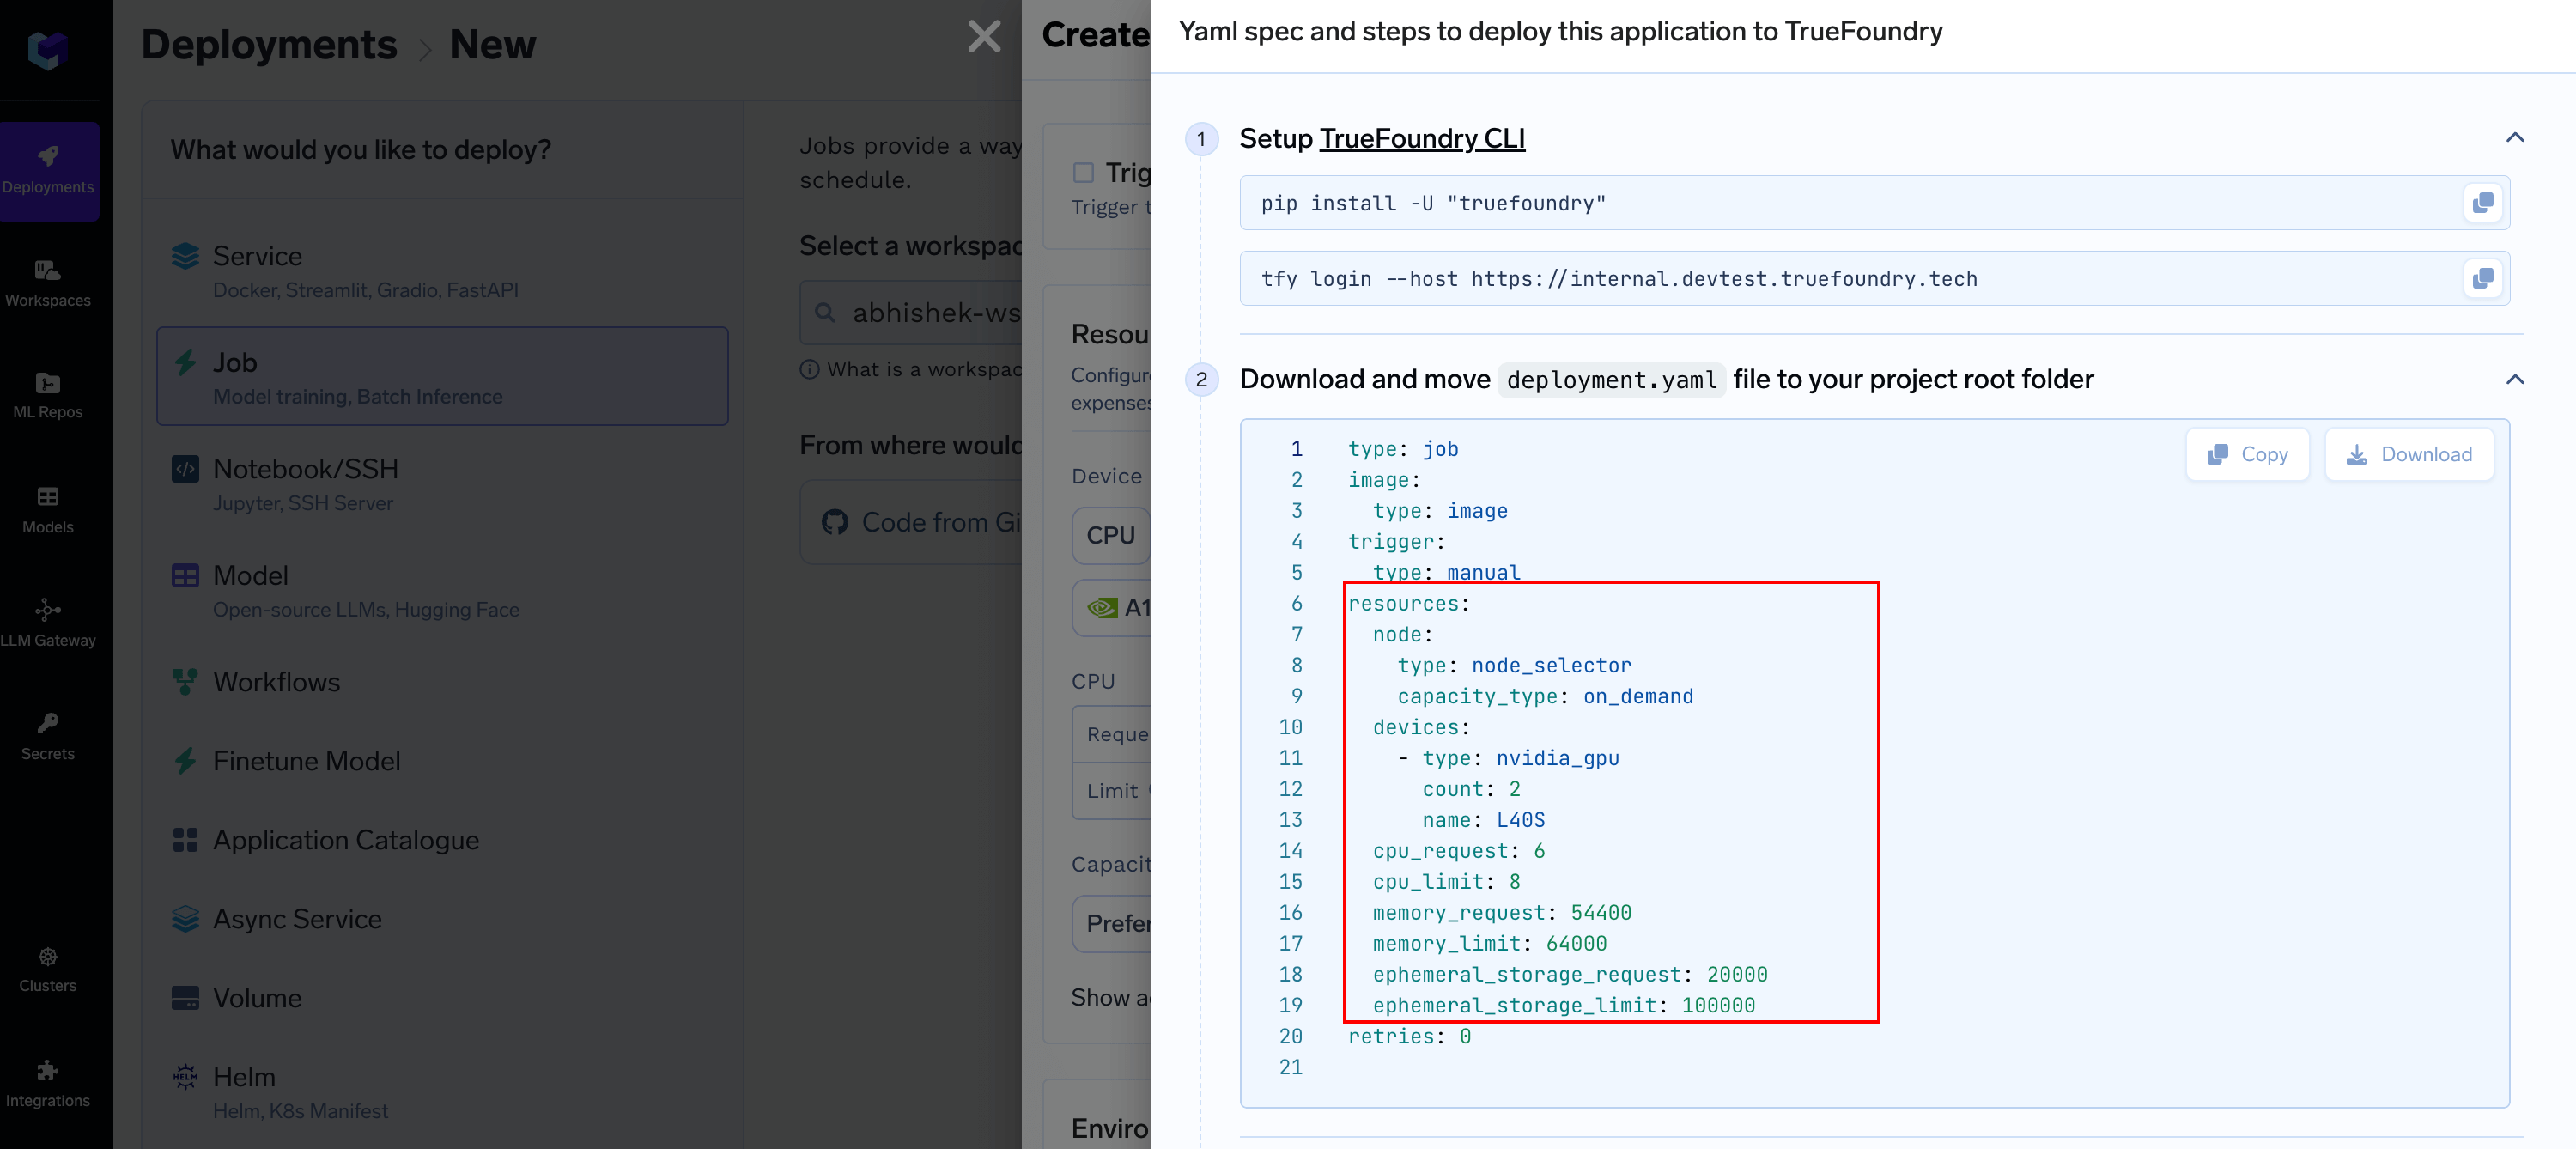
Task: Click the Service layers icon
Action: 185,256
